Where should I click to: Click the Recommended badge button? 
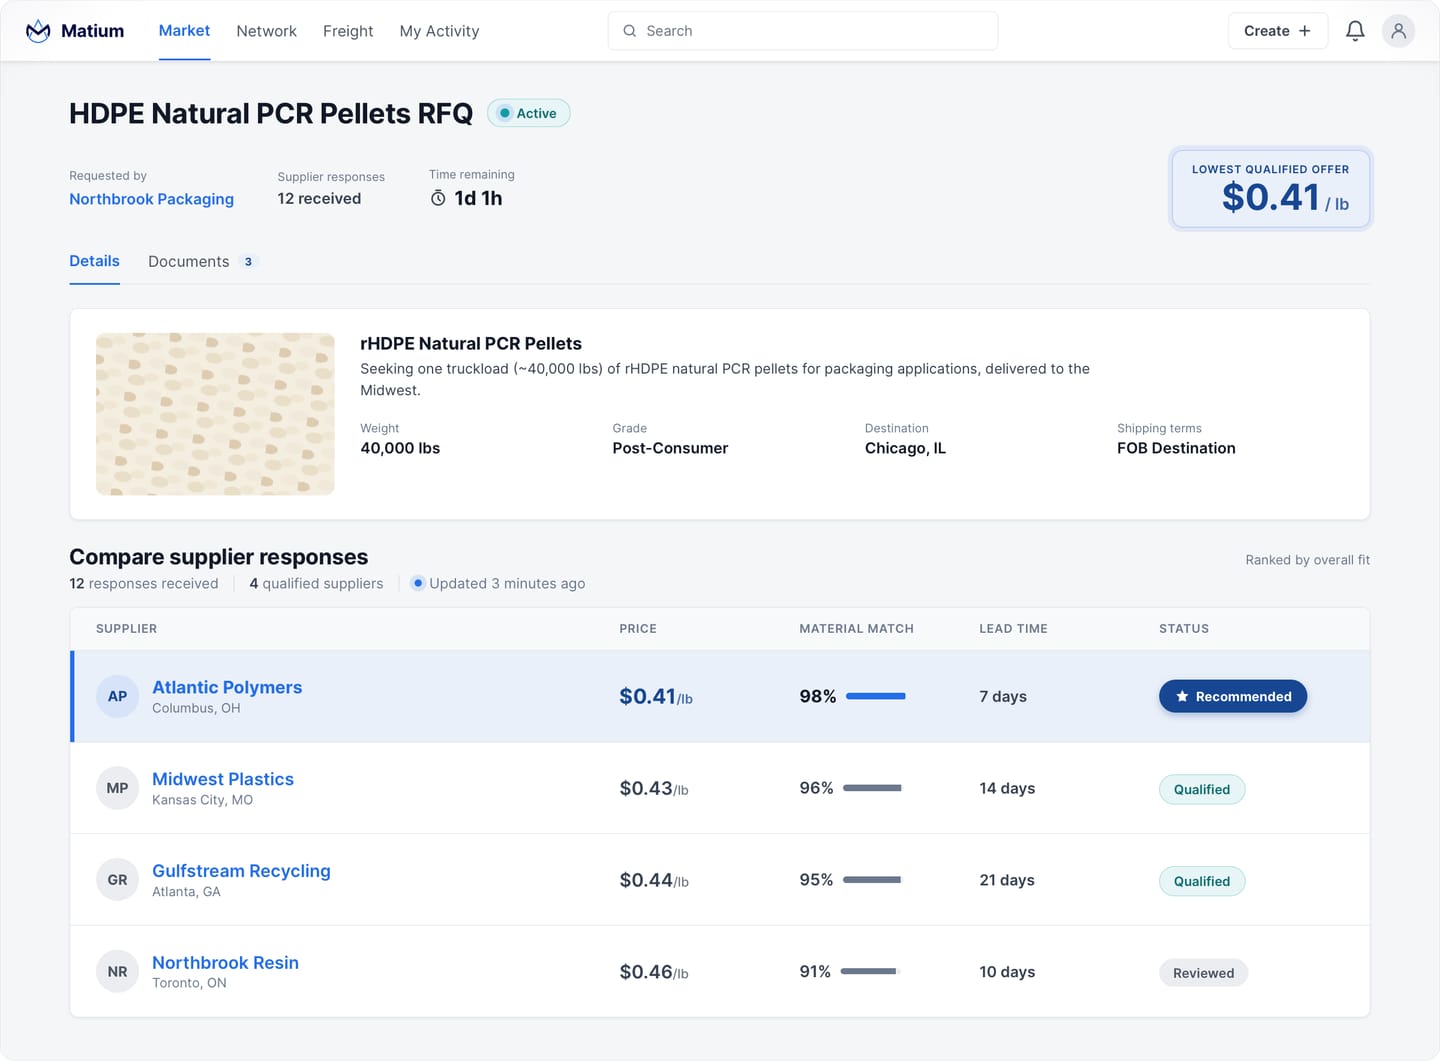pyautogui.click(x=1233, y=696)
